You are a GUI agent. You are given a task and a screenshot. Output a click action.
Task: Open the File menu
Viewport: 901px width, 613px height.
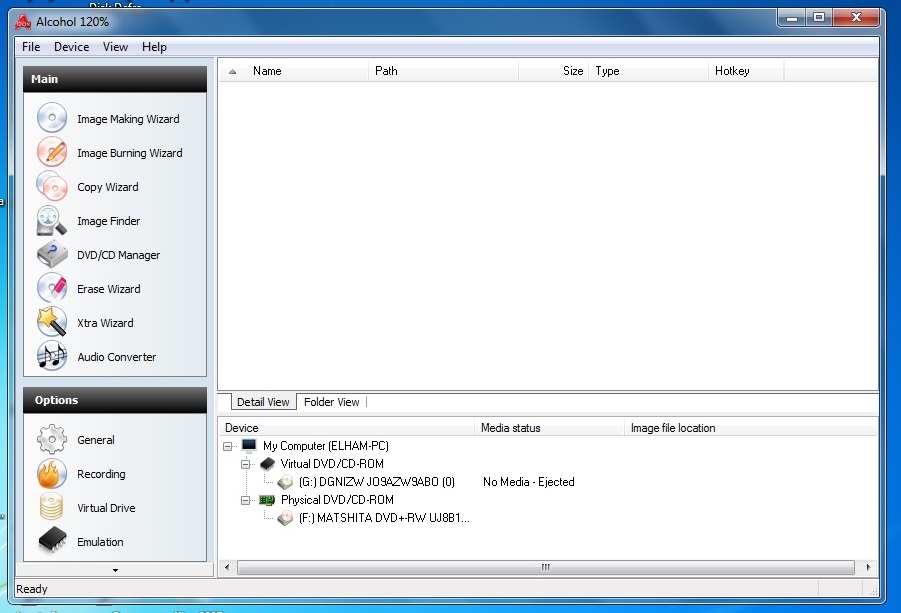tap(31, 47)
